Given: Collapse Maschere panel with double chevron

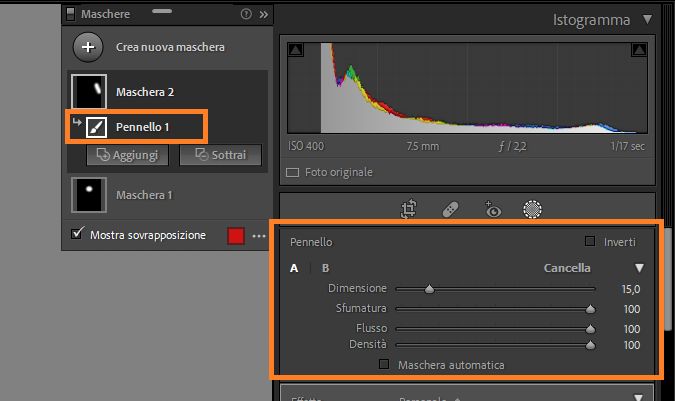Looking at the screenshot, I should [263, 15].
